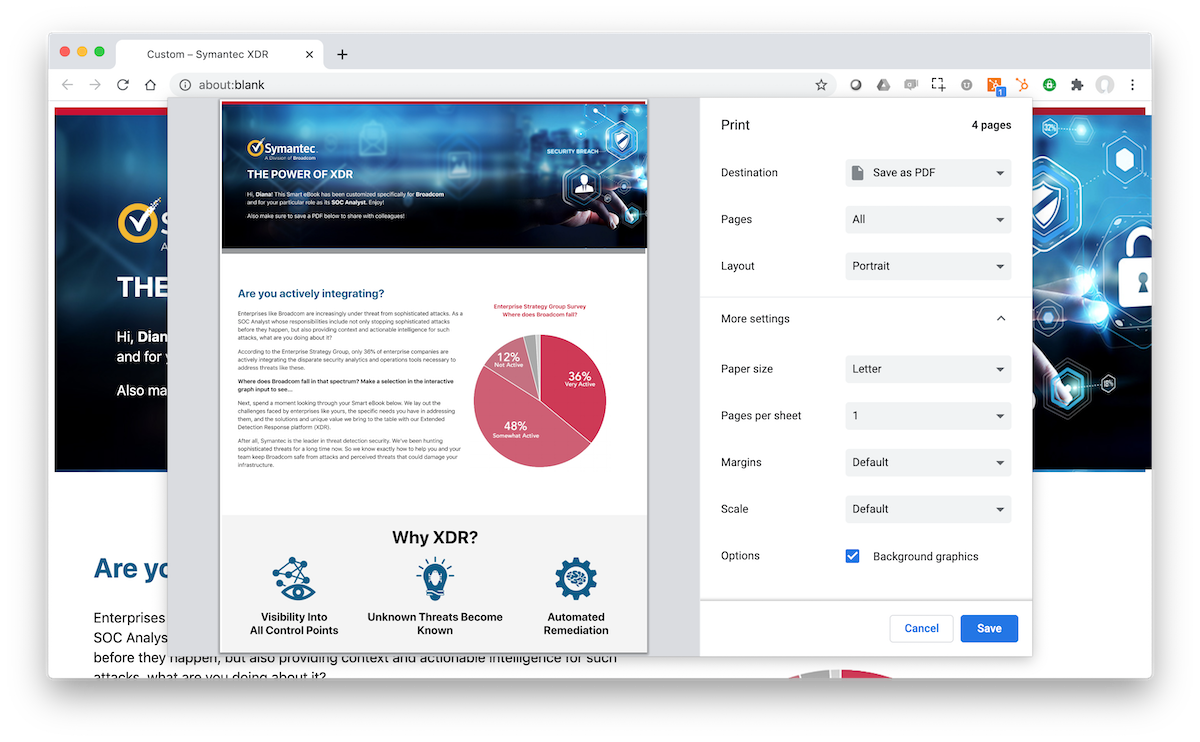Click the '4 pages' count text
1200x742 pixels.
pyautogui.click(x=991, y=125)
